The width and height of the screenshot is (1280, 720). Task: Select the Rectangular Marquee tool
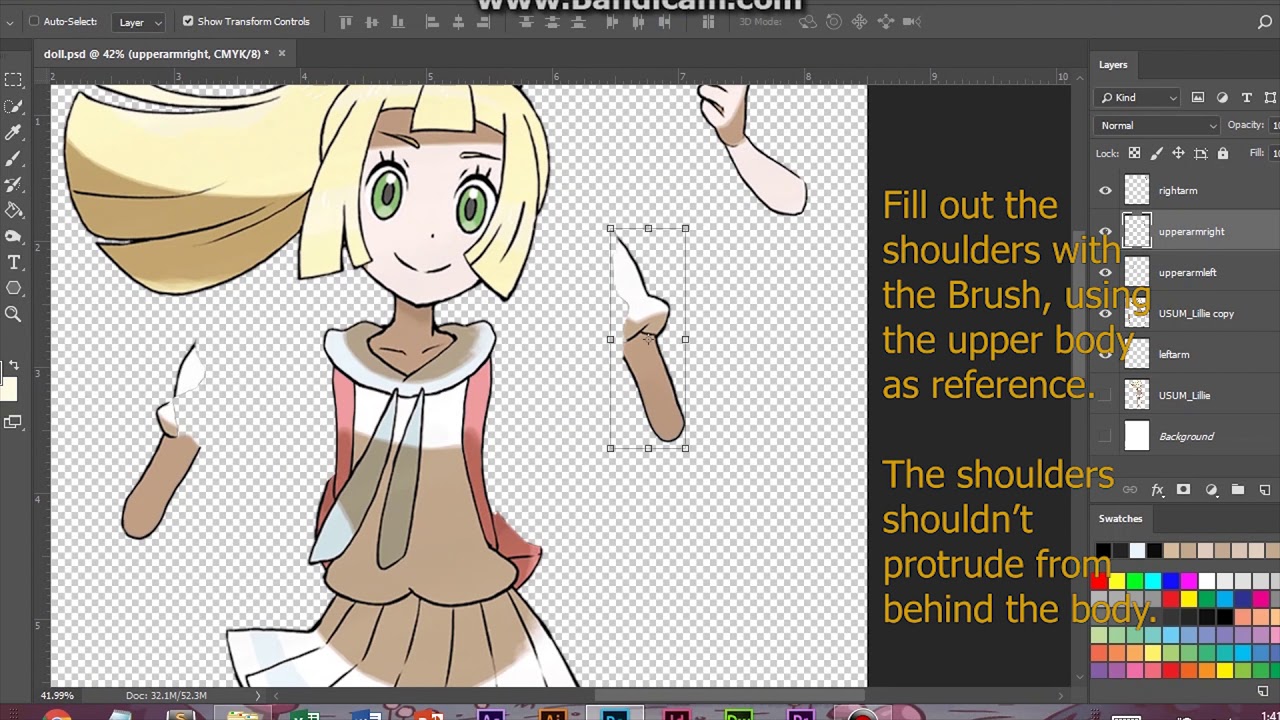tap(13, 80)
